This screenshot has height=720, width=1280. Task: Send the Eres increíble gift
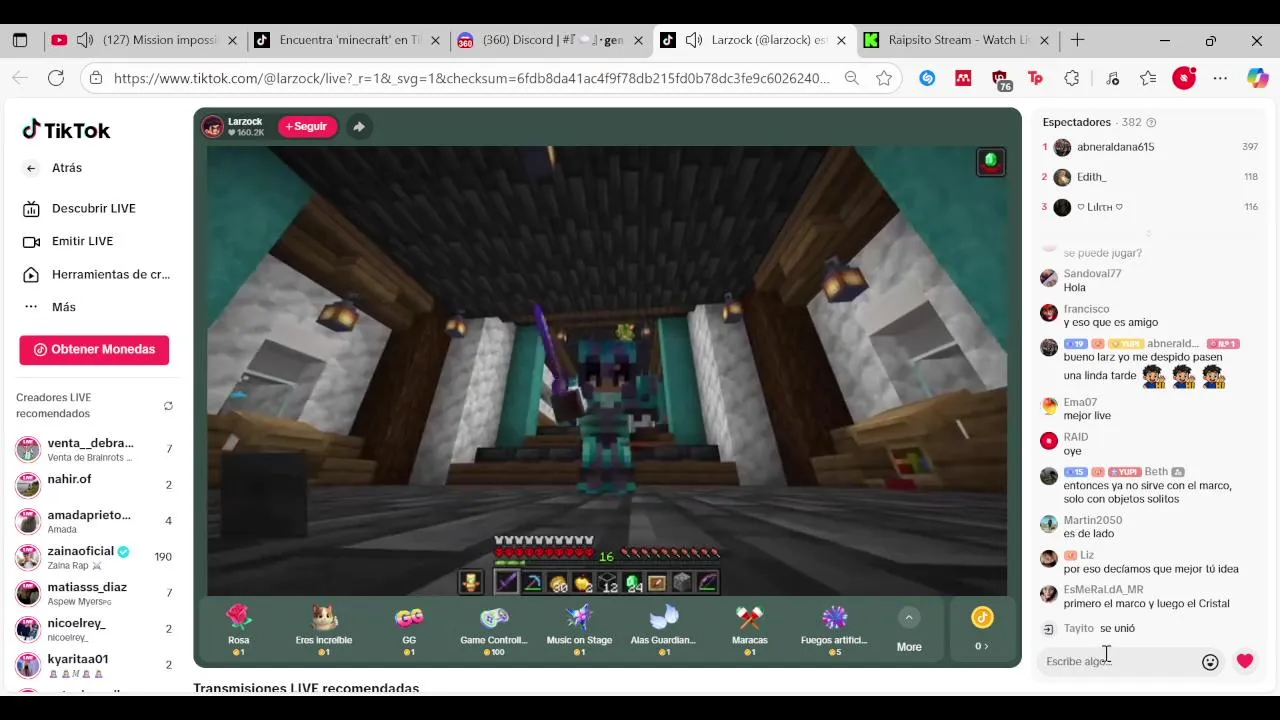[323, 630]
